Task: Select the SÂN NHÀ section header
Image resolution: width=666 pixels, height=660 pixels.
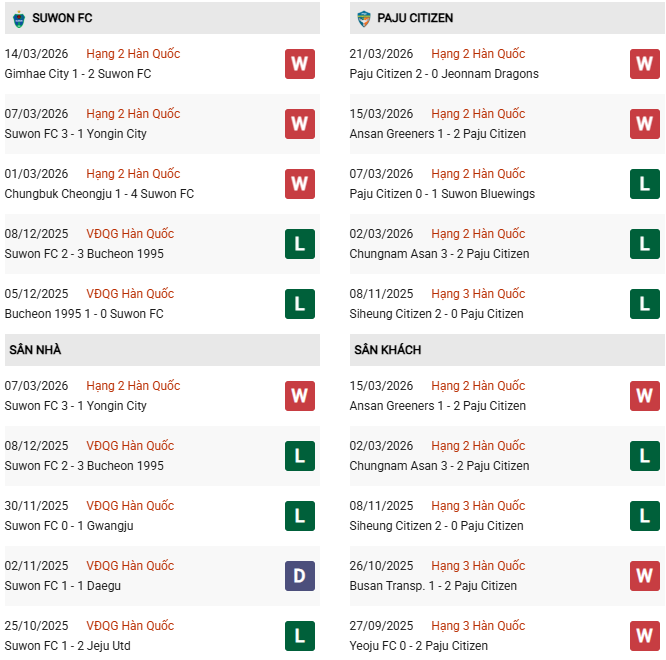Action: pos(36,350)
